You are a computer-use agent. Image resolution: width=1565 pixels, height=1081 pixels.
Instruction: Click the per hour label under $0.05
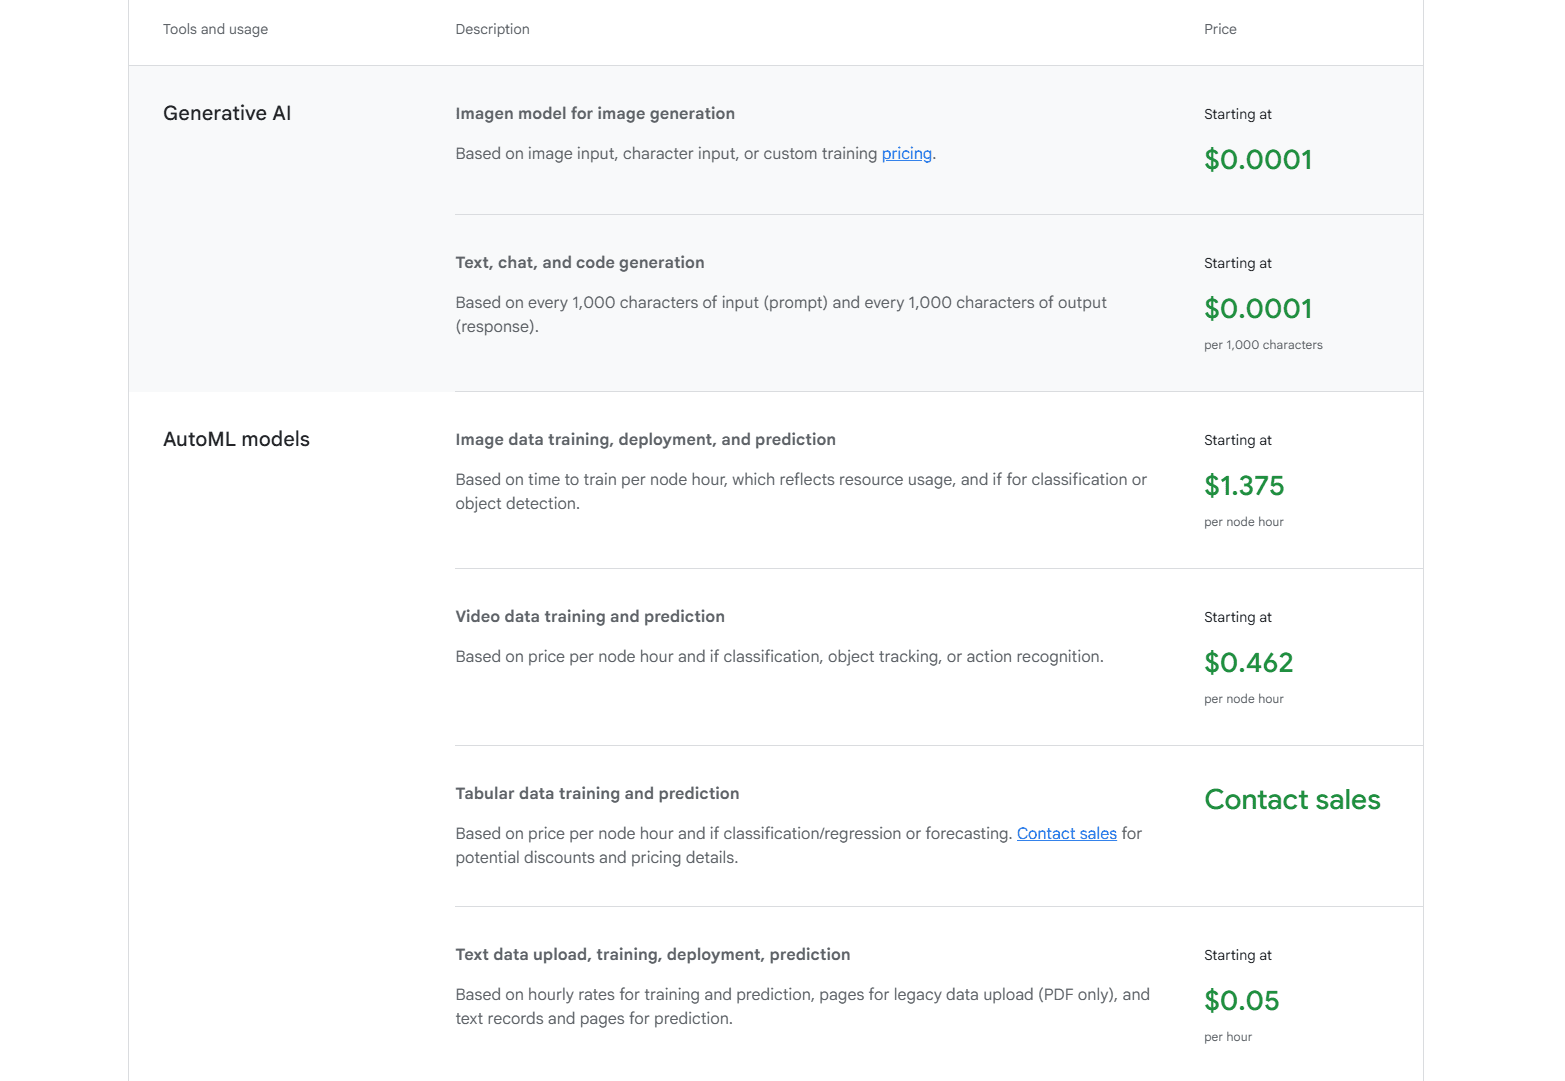(1227, 1037)
